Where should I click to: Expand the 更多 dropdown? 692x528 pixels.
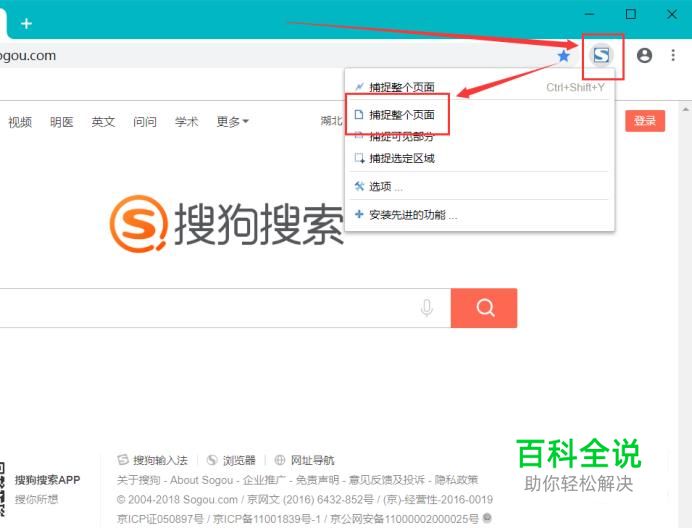[x=233, y=121]
